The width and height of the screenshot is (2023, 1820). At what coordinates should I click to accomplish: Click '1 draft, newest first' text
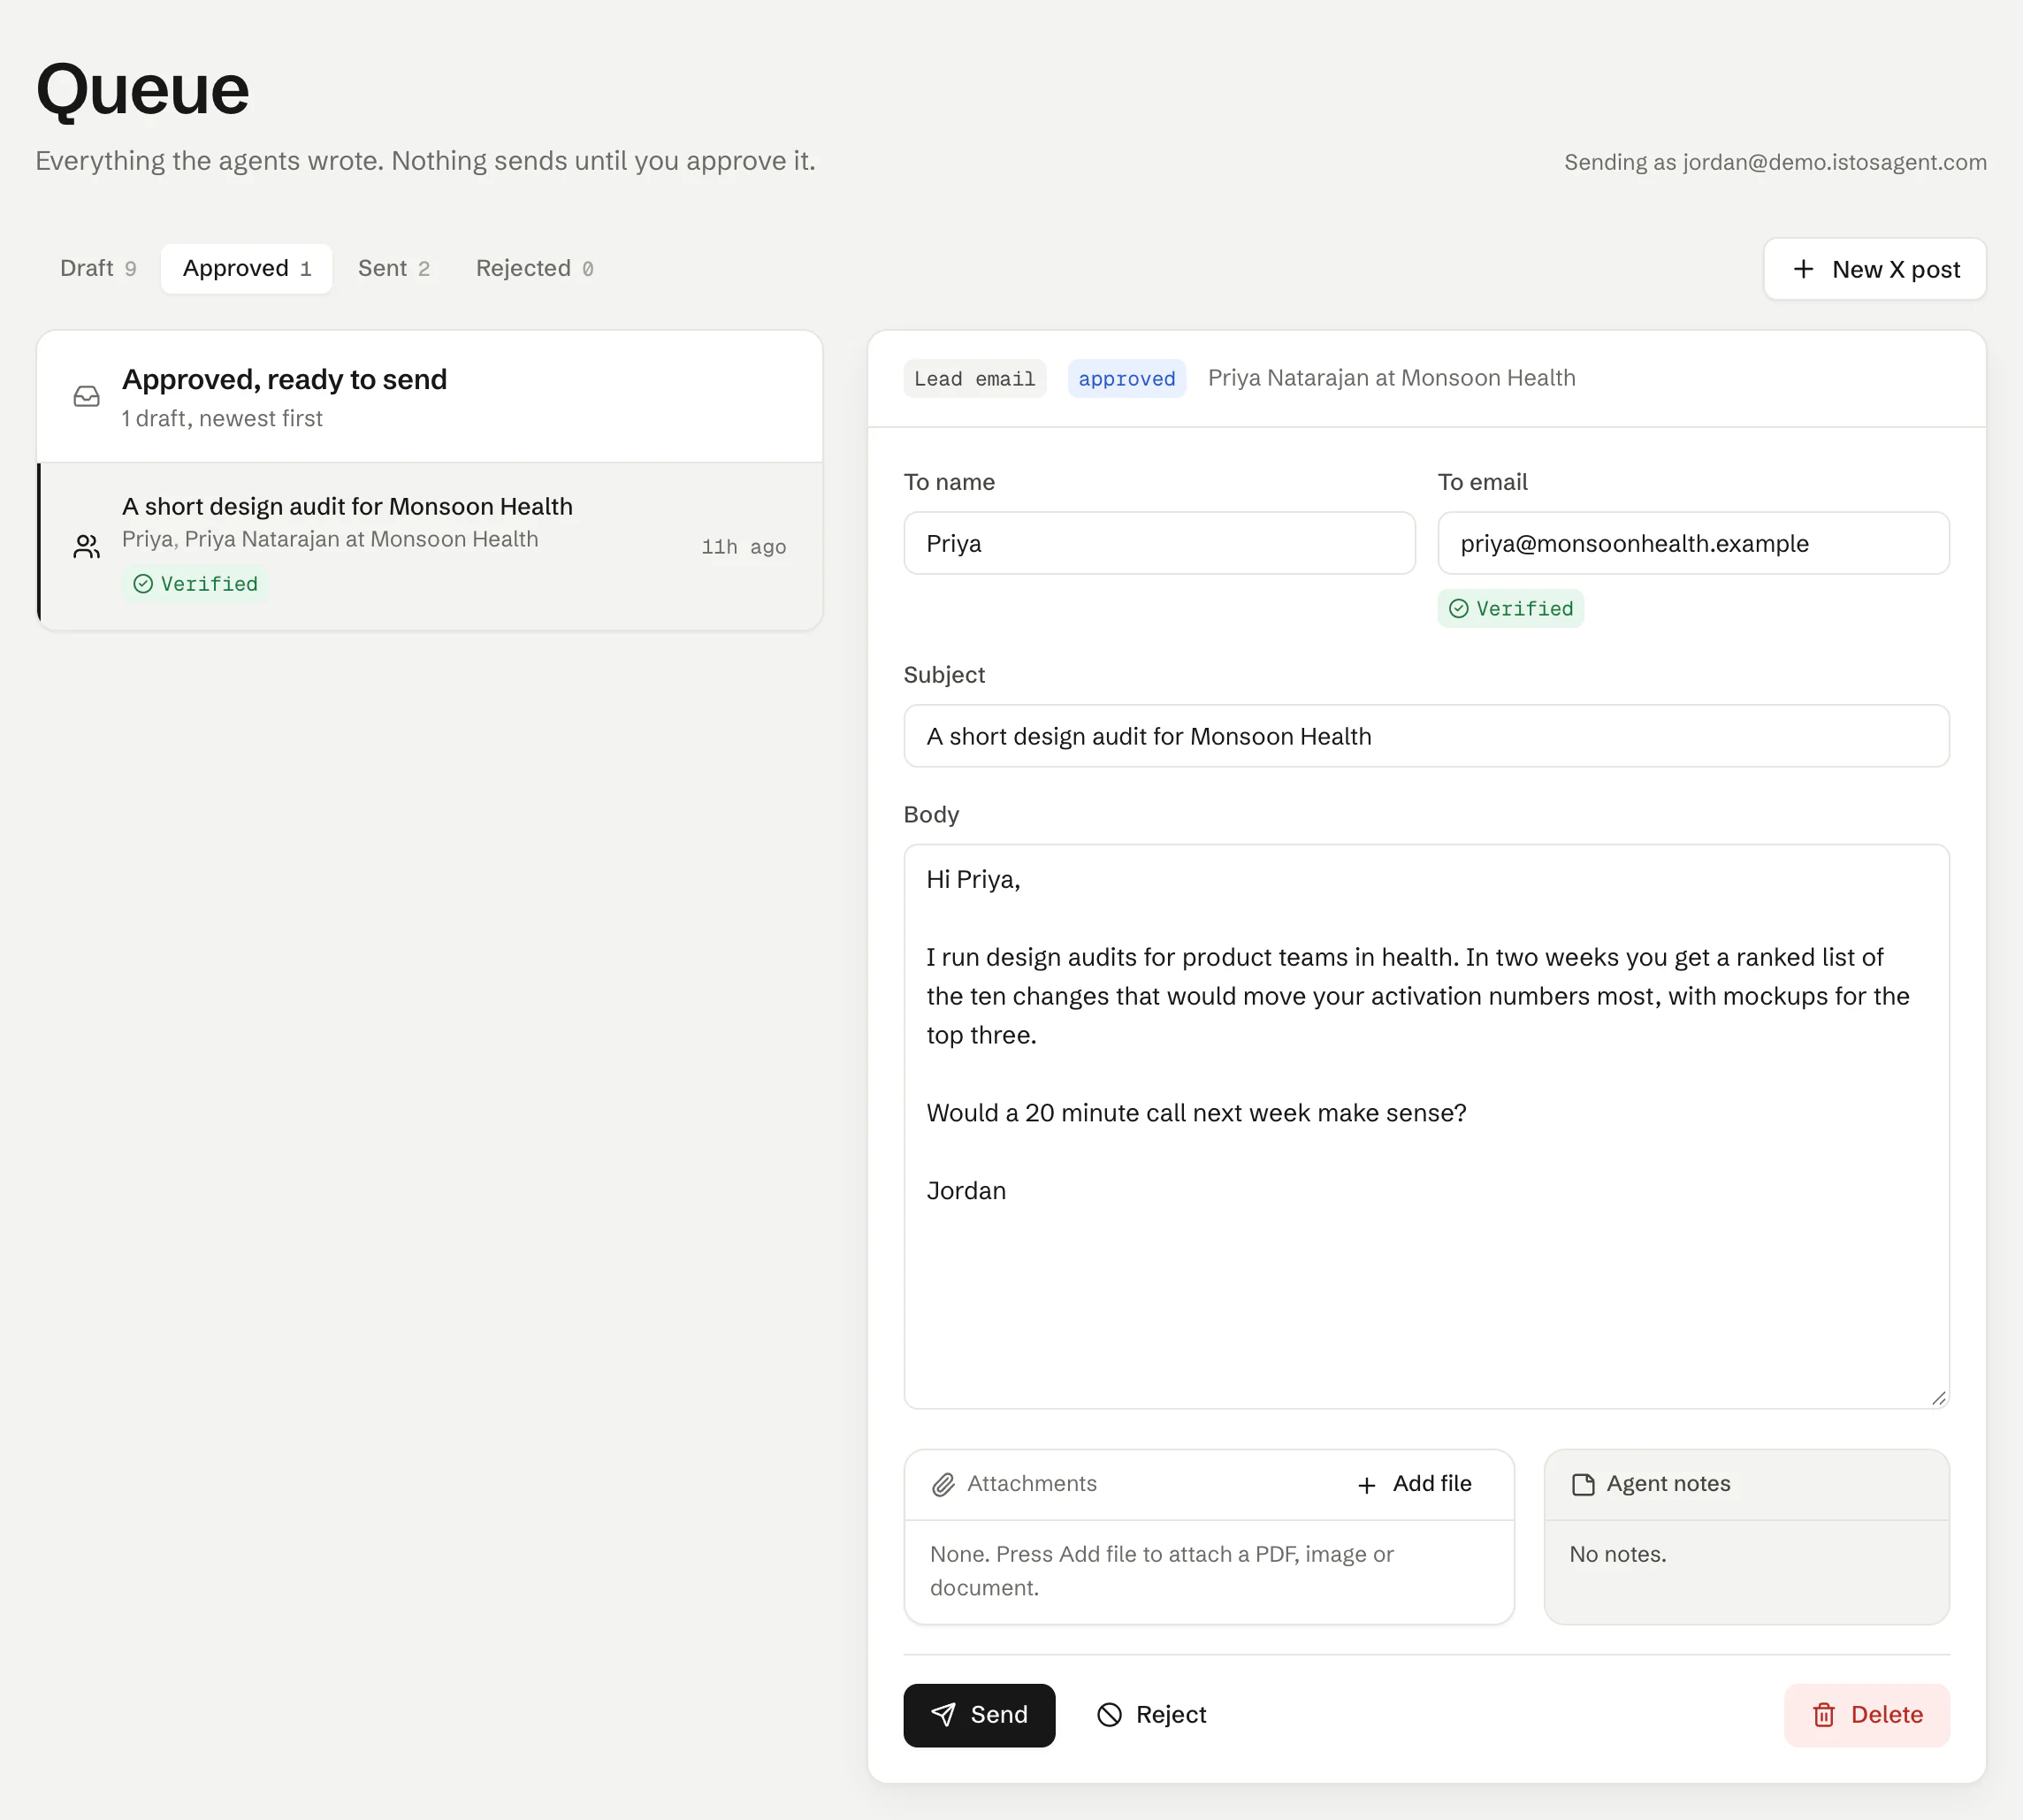(x=222, y=419)
